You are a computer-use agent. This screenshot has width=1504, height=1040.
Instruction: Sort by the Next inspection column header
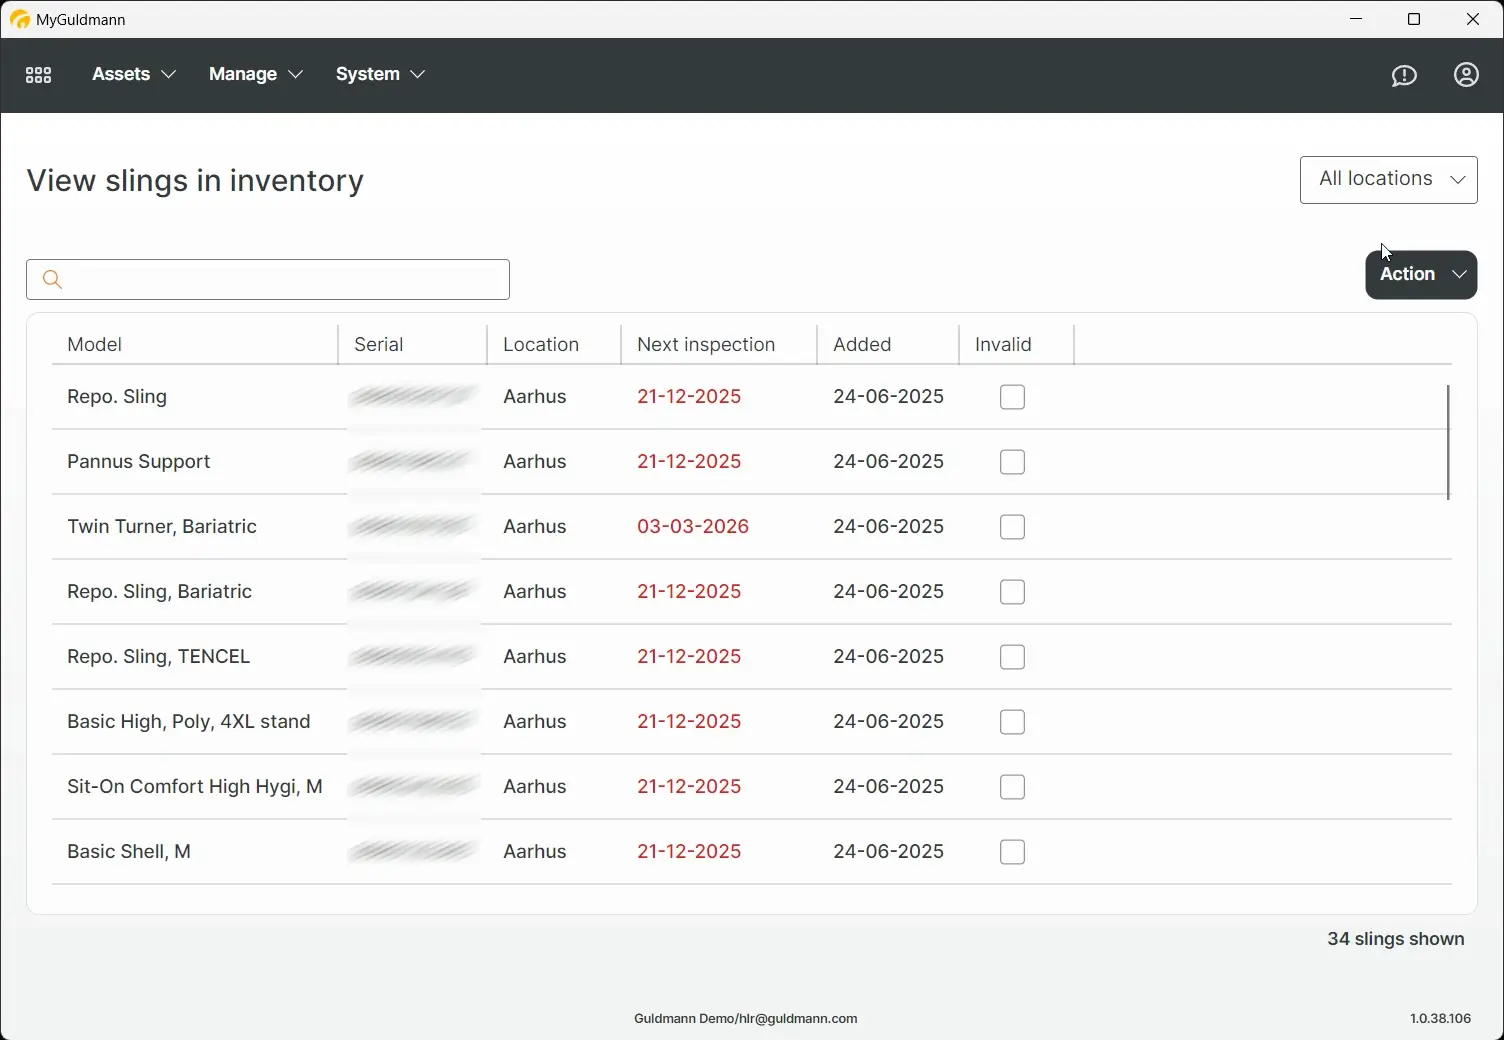(706, 344)
